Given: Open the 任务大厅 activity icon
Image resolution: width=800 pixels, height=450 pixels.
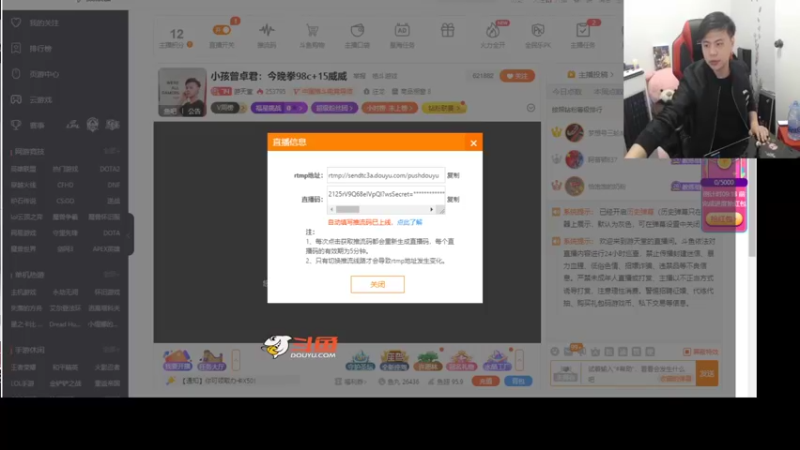Looking at the screenshot, I should (x=211, y=360).
